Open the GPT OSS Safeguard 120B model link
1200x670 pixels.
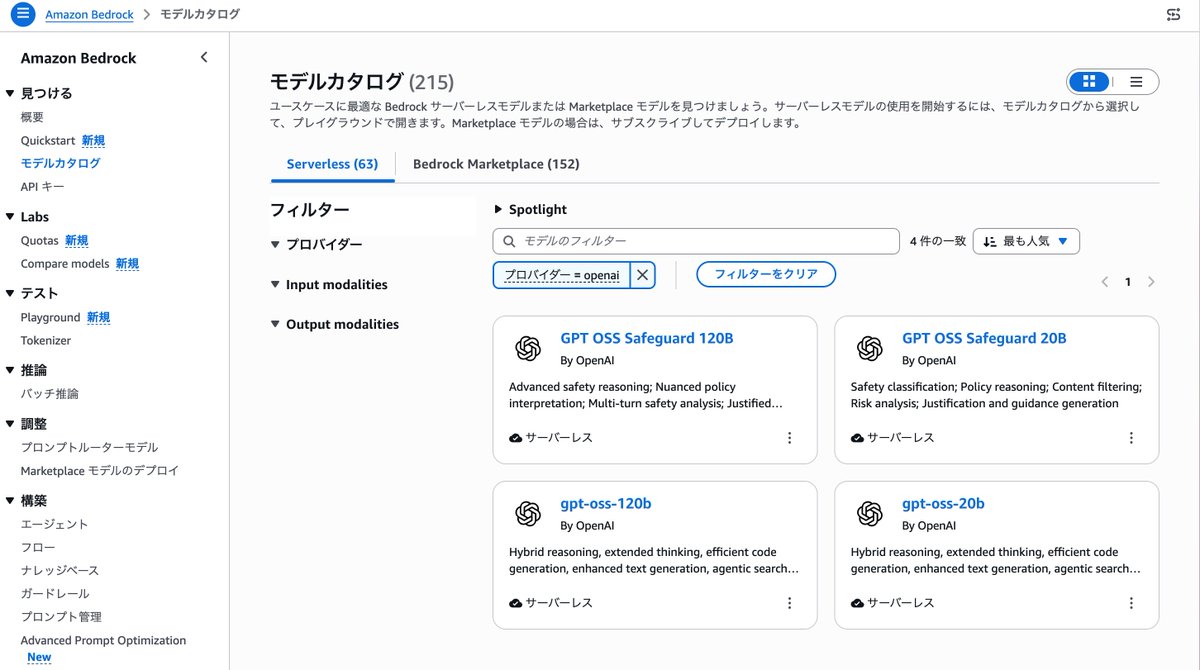pyautogui.click(x=647, y=338)
